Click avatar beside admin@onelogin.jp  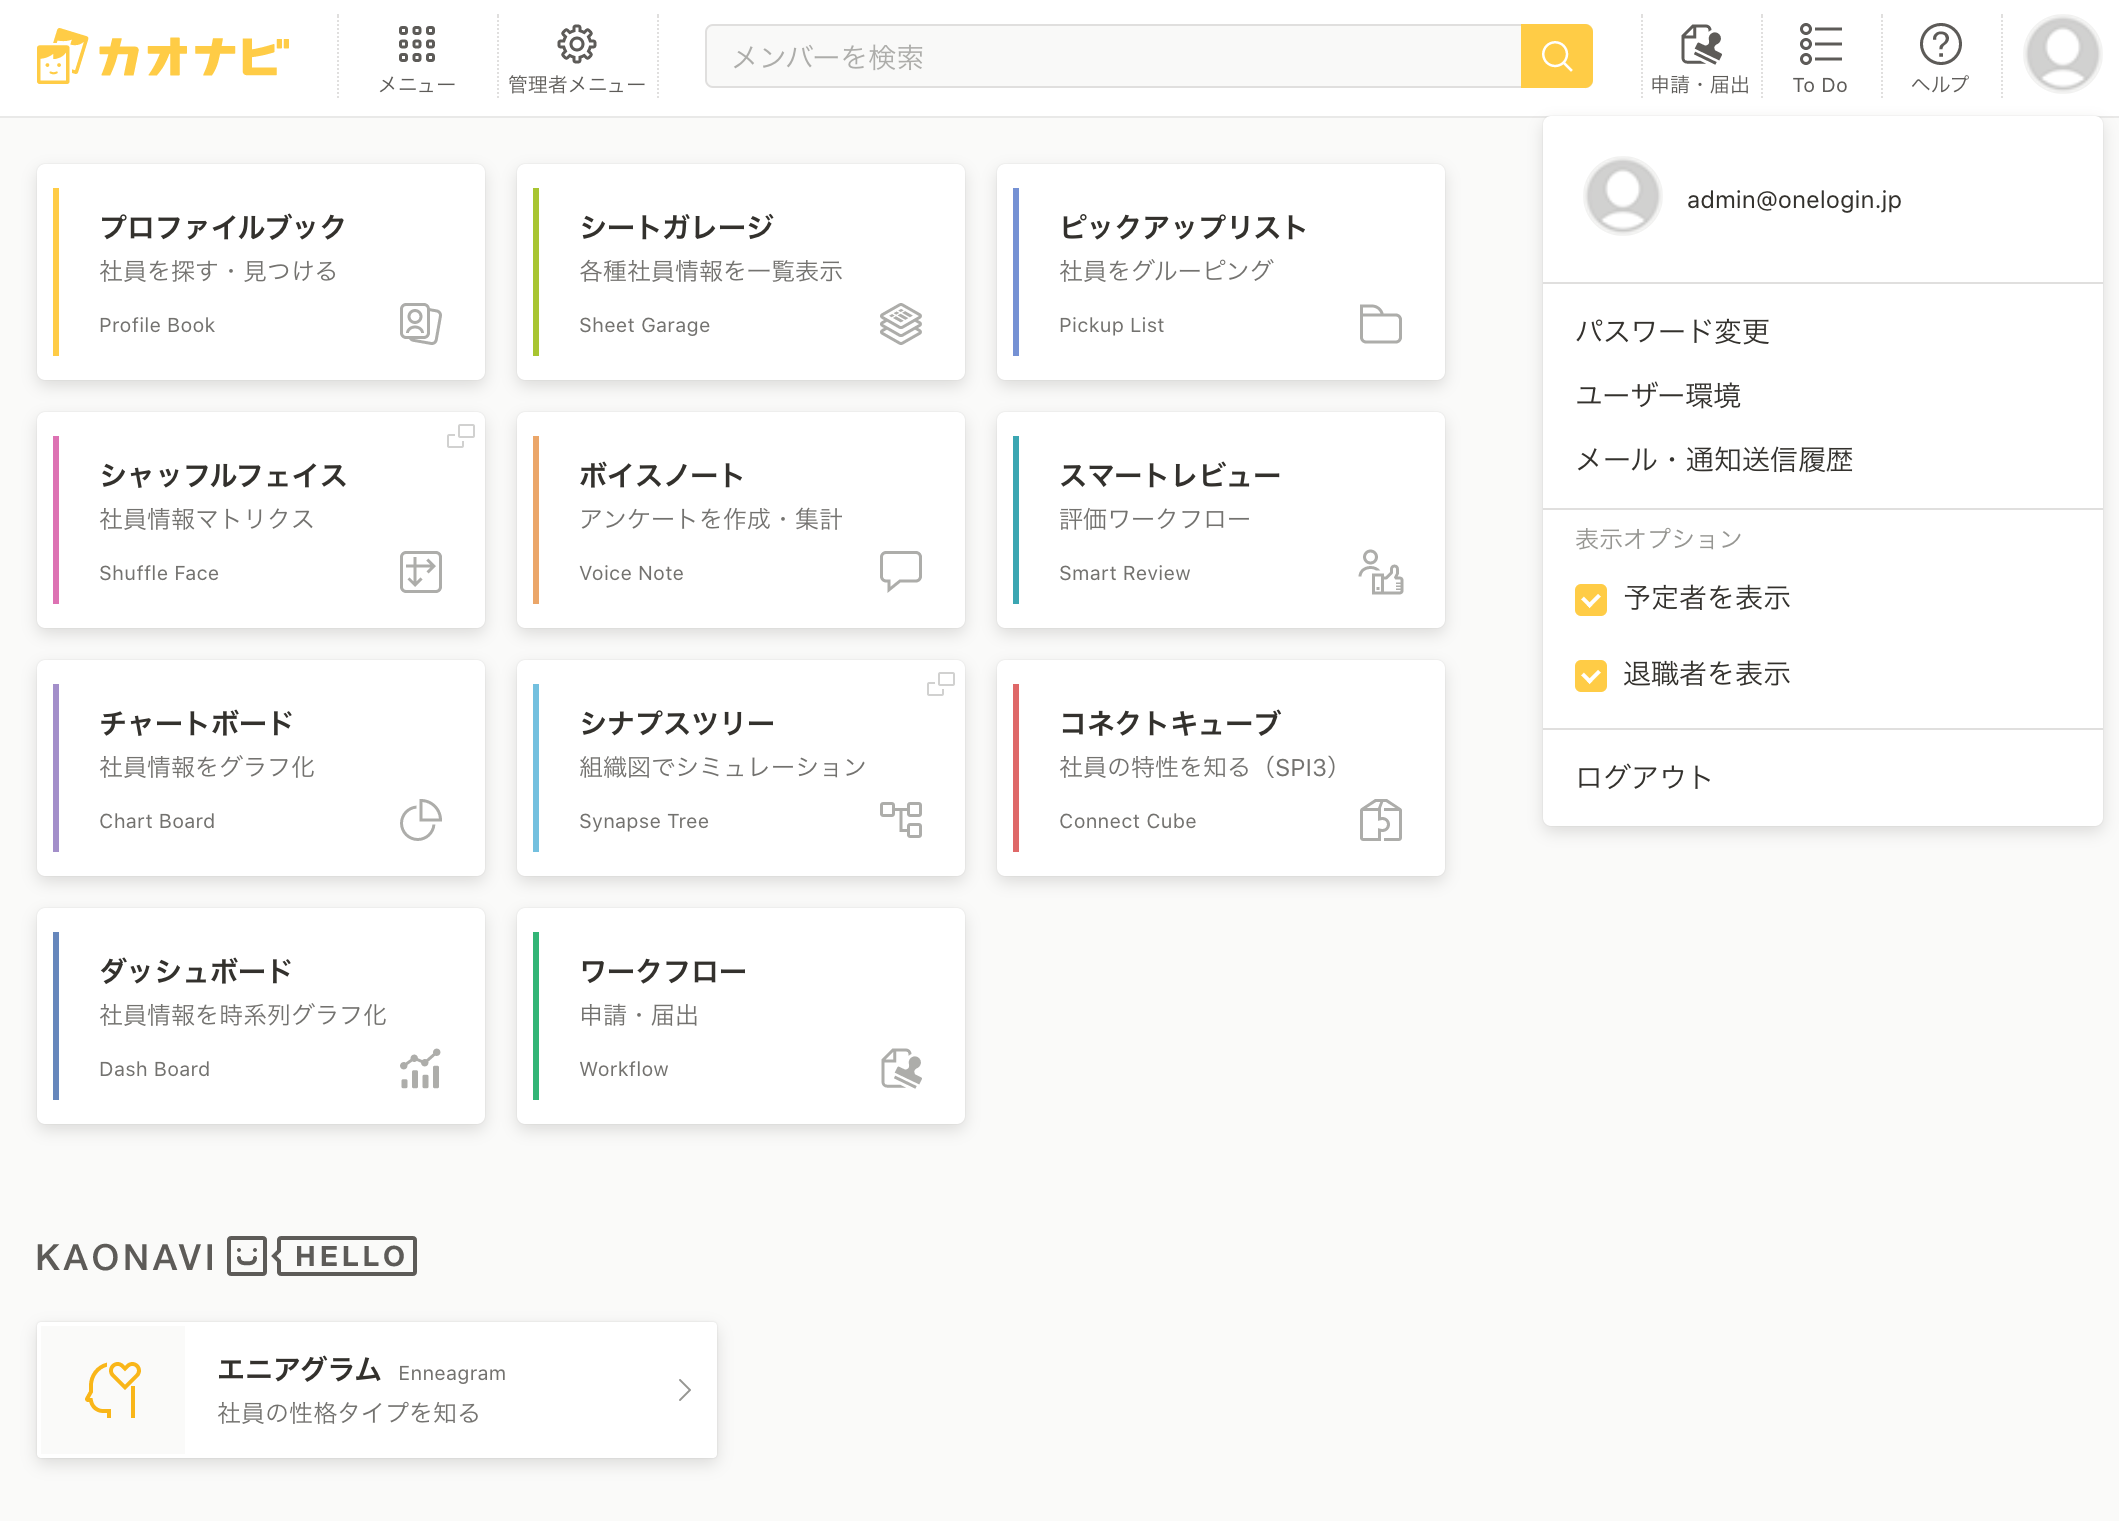tap(1622, 197)
